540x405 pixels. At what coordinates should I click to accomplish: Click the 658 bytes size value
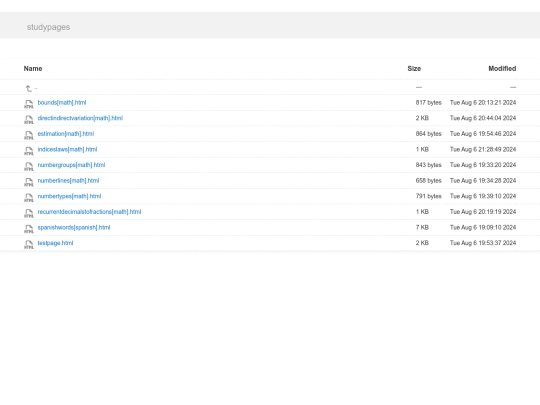click(x=428, y=180)
